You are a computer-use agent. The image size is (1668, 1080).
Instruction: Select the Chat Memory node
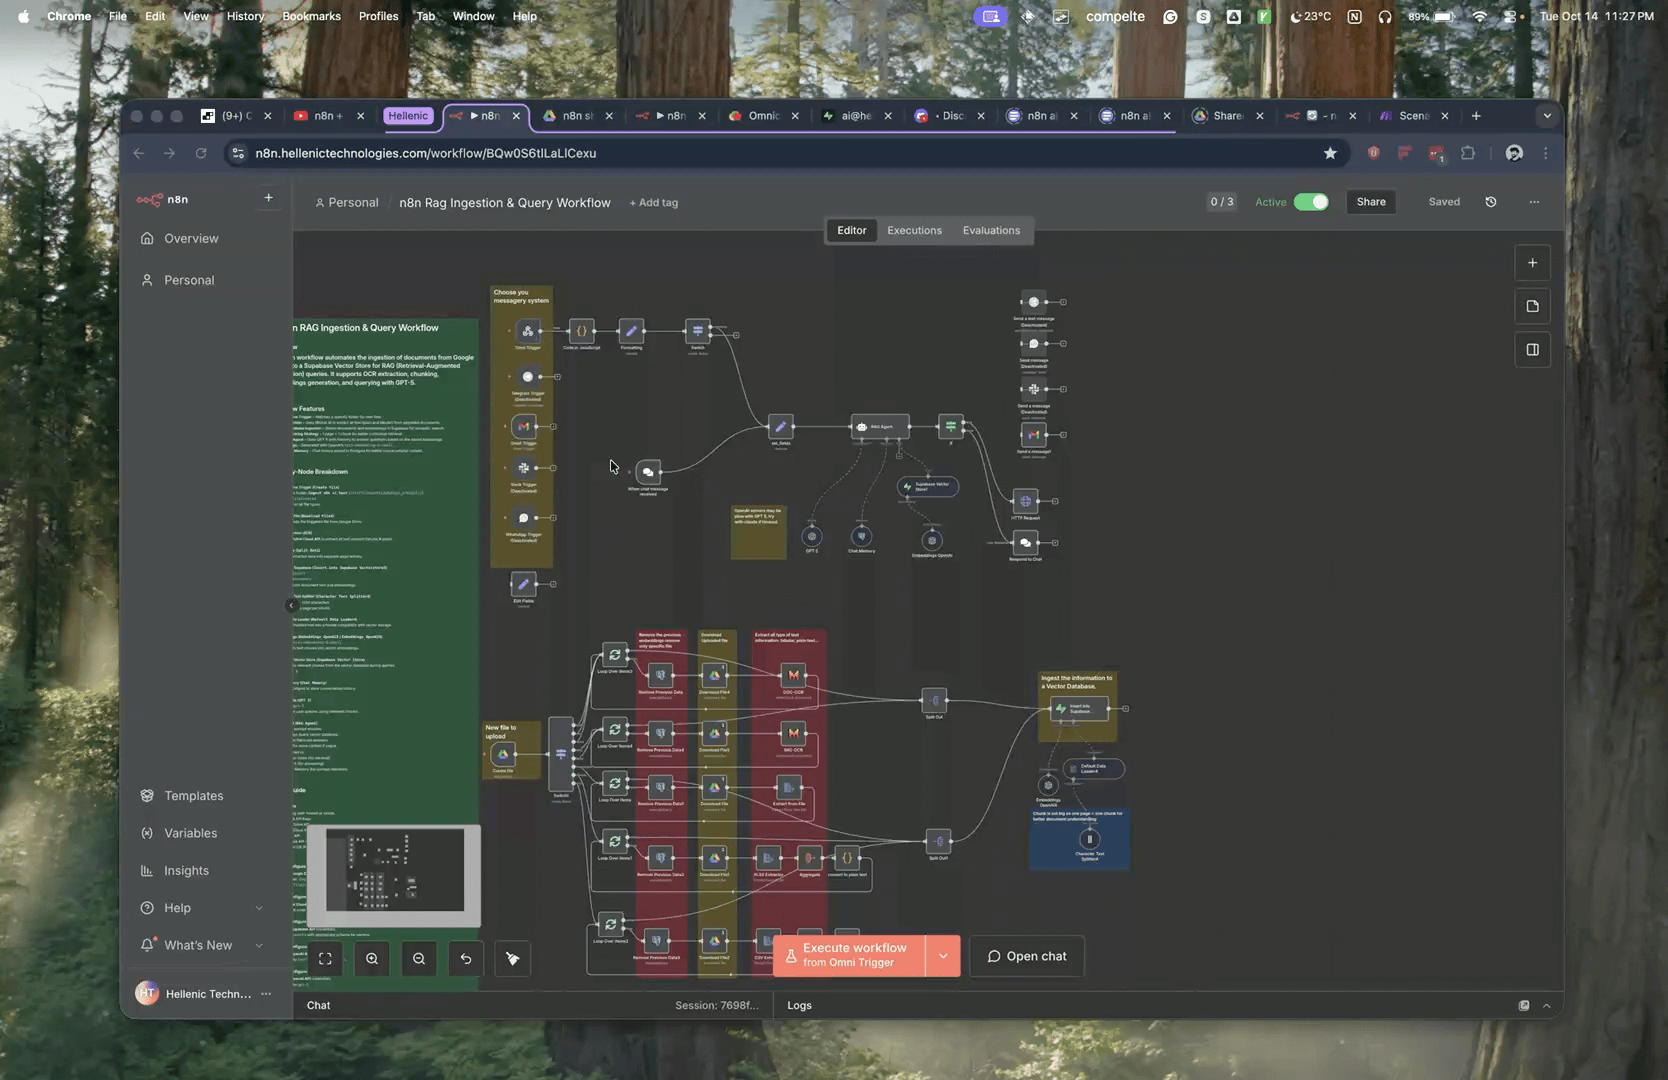pos(861,536)
